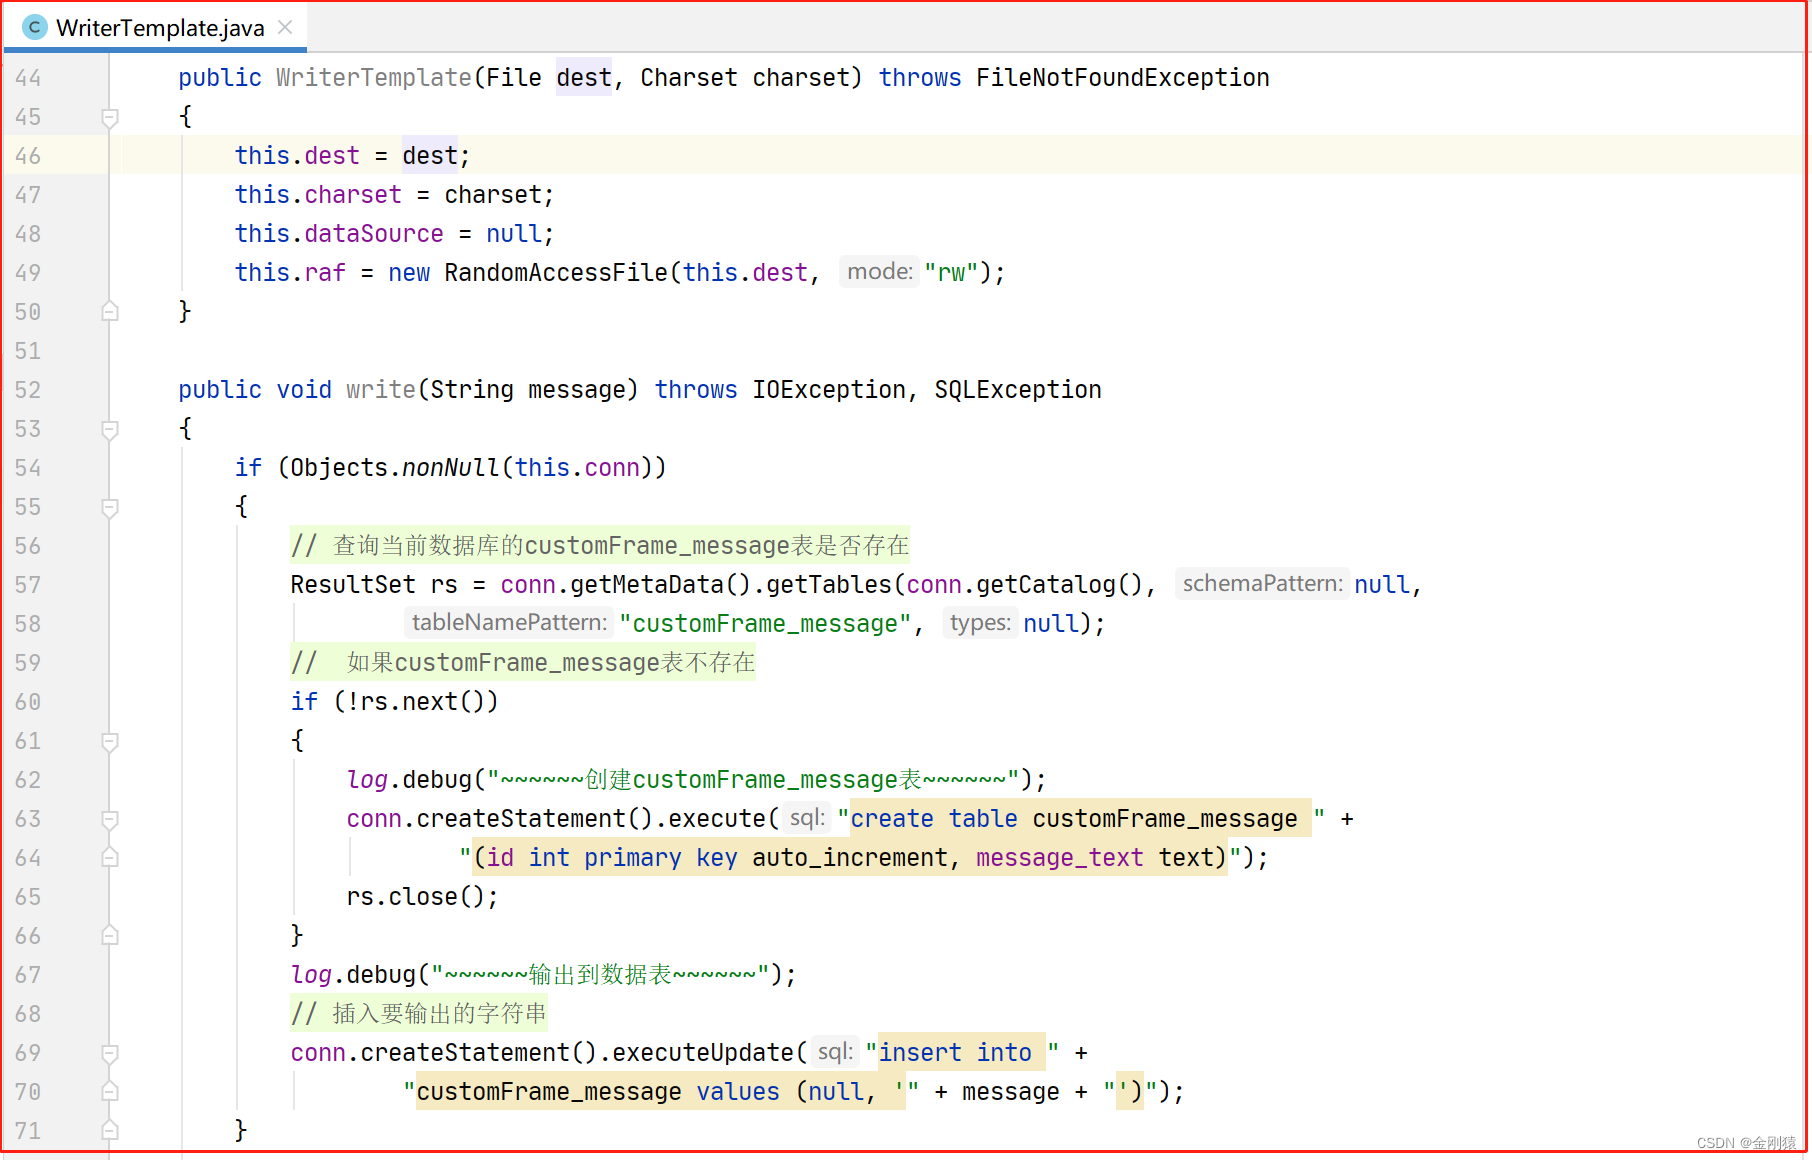The width and height of the screenshot is (1812, 1160).
Task: Click RandomAccessFile on line 49
Action: pos(556,273)
